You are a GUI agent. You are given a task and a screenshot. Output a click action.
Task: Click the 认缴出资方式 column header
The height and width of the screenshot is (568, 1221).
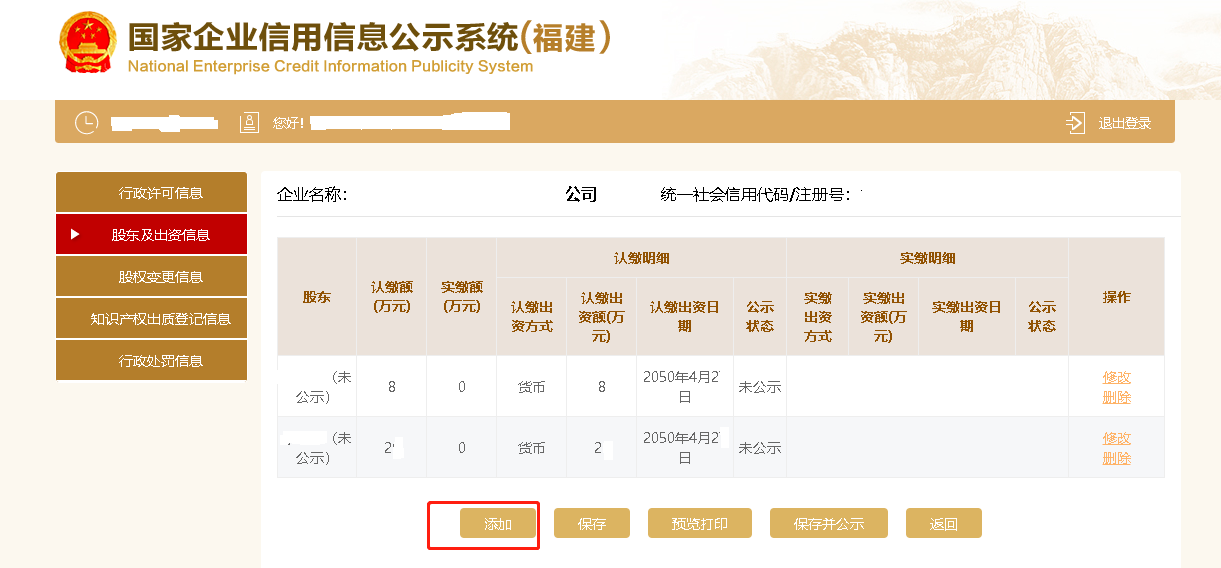(532, 317)
